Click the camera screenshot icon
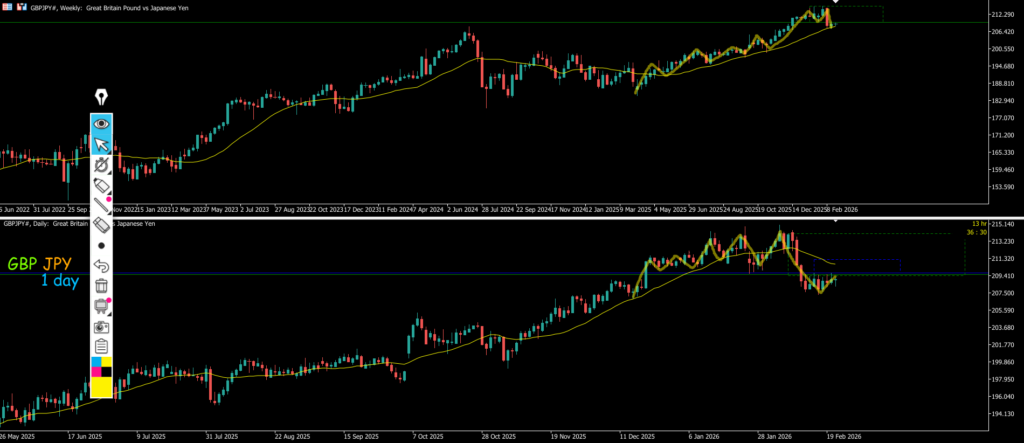The image size is (1024, 443). (101, 327)
